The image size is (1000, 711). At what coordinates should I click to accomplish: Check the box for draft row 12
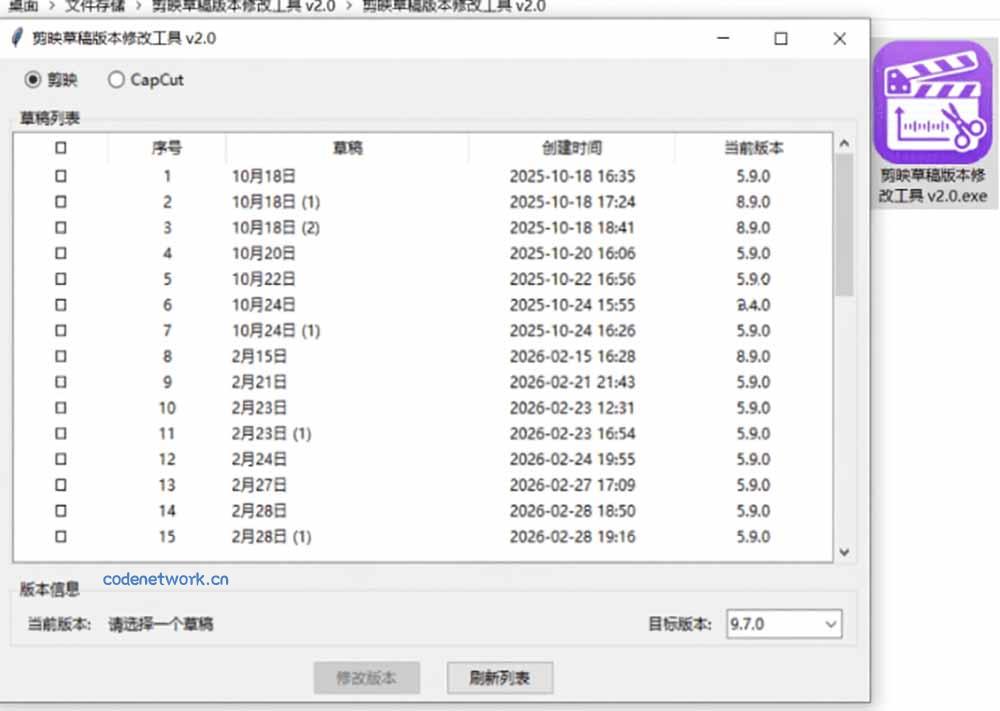click(61, 459)
